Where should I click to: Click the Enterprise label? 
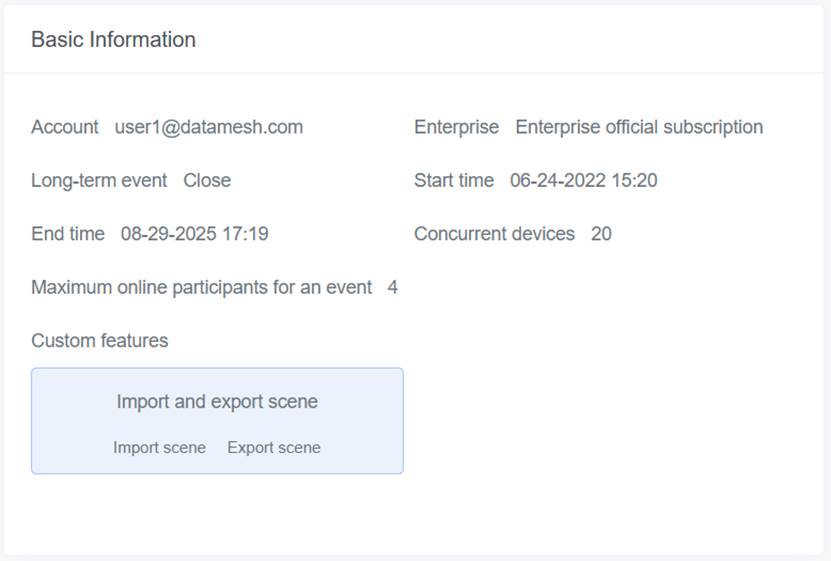click(x=456, y=127)
